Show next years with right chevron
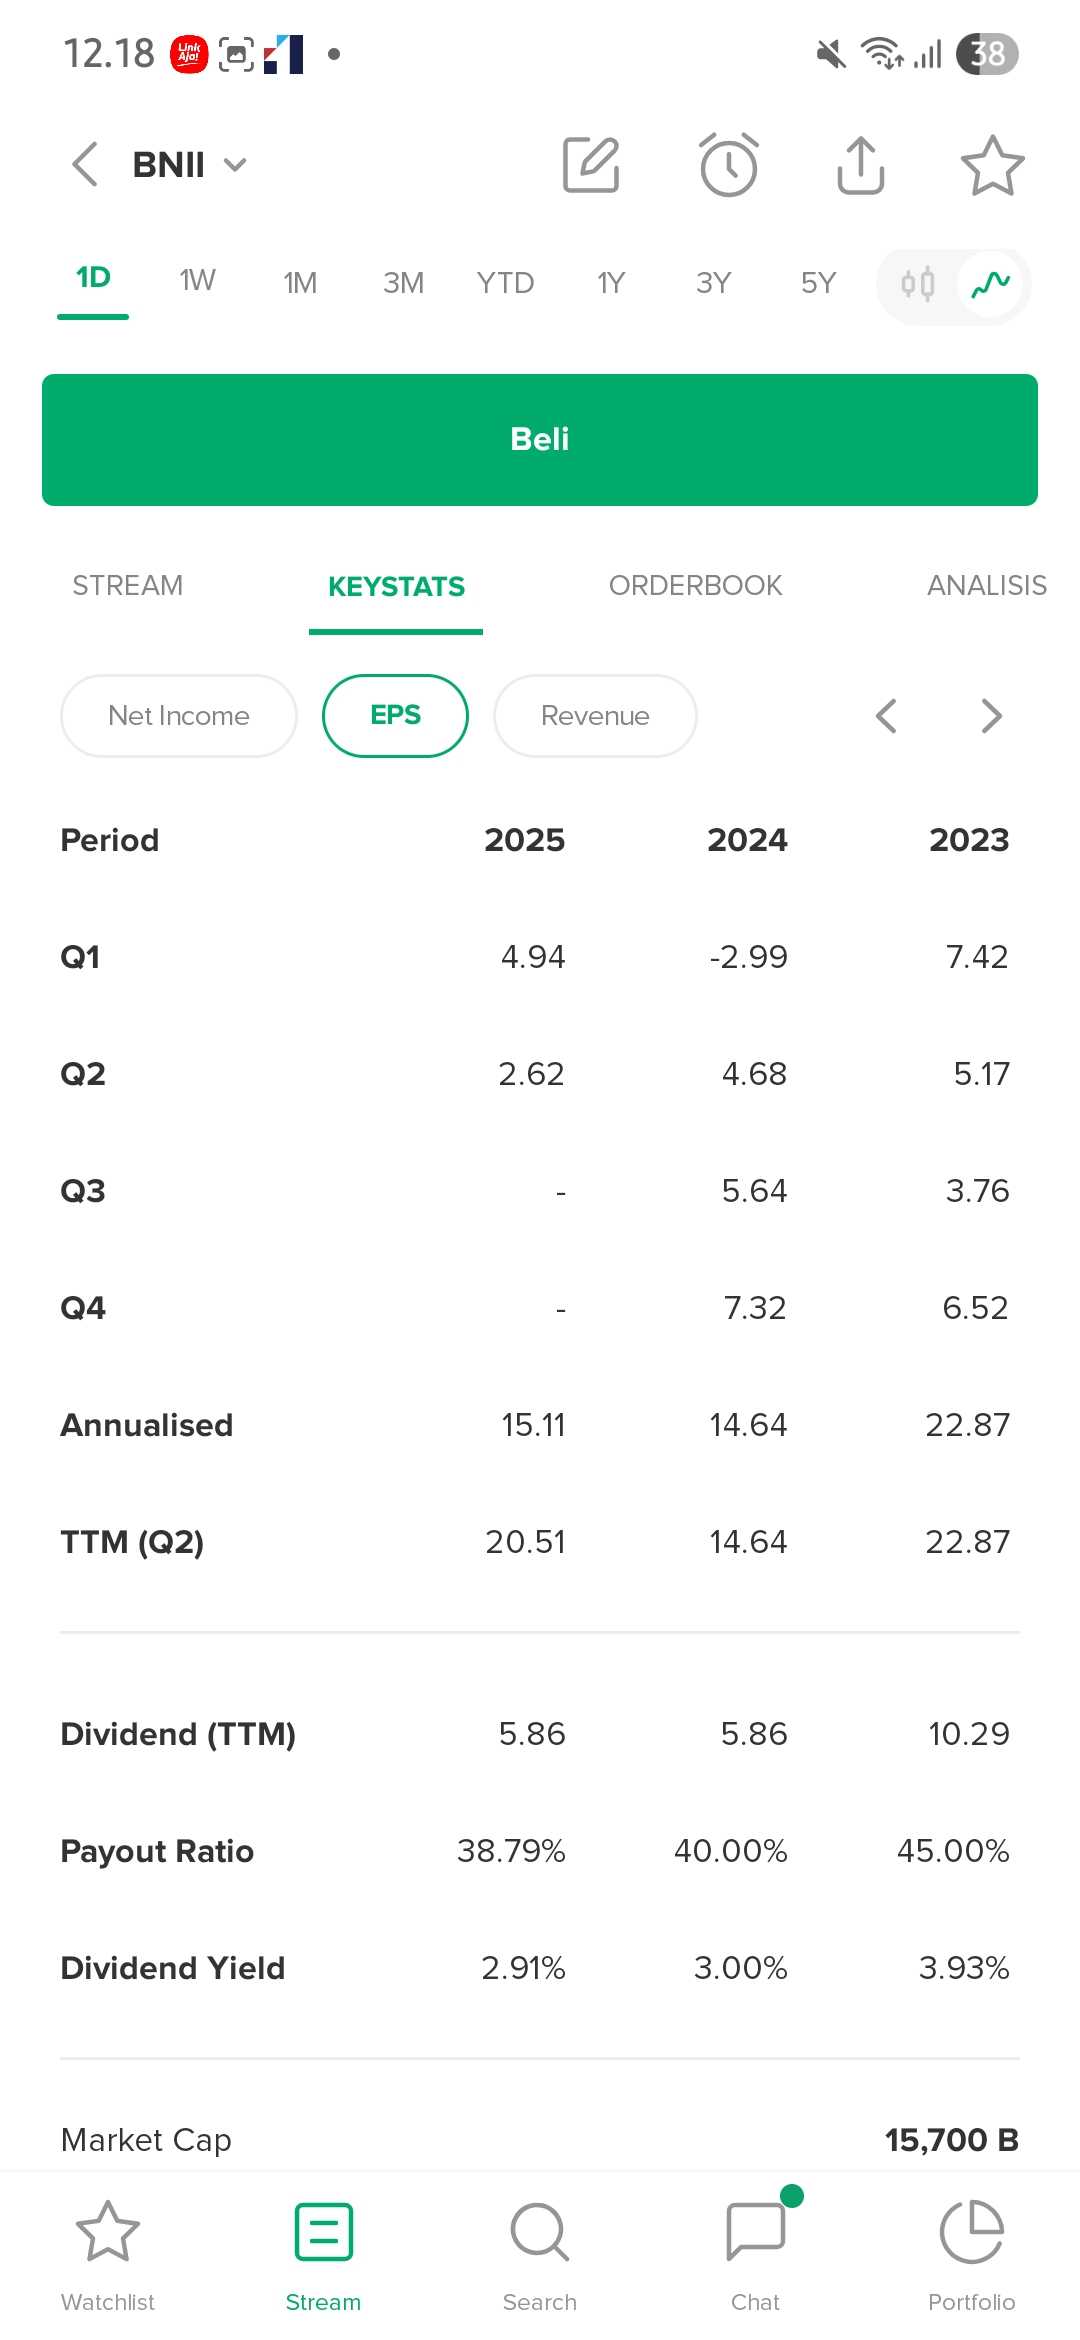Viewport: 1080px width, 2340px height. point(991,716)
